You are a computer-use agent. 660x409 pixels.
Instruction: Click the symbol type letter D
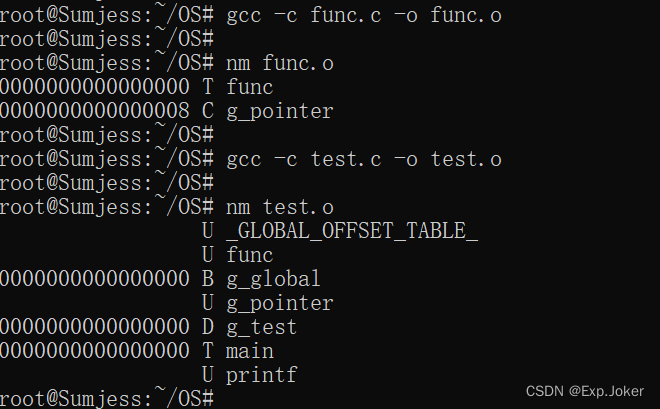[207, 327]
